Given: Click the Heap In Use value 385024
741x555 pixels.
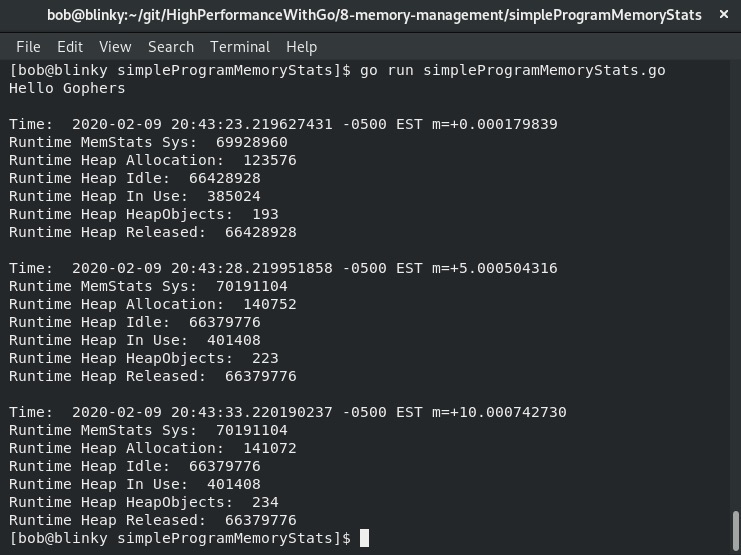Looking at the screenshot, I should tap(233, 196).
